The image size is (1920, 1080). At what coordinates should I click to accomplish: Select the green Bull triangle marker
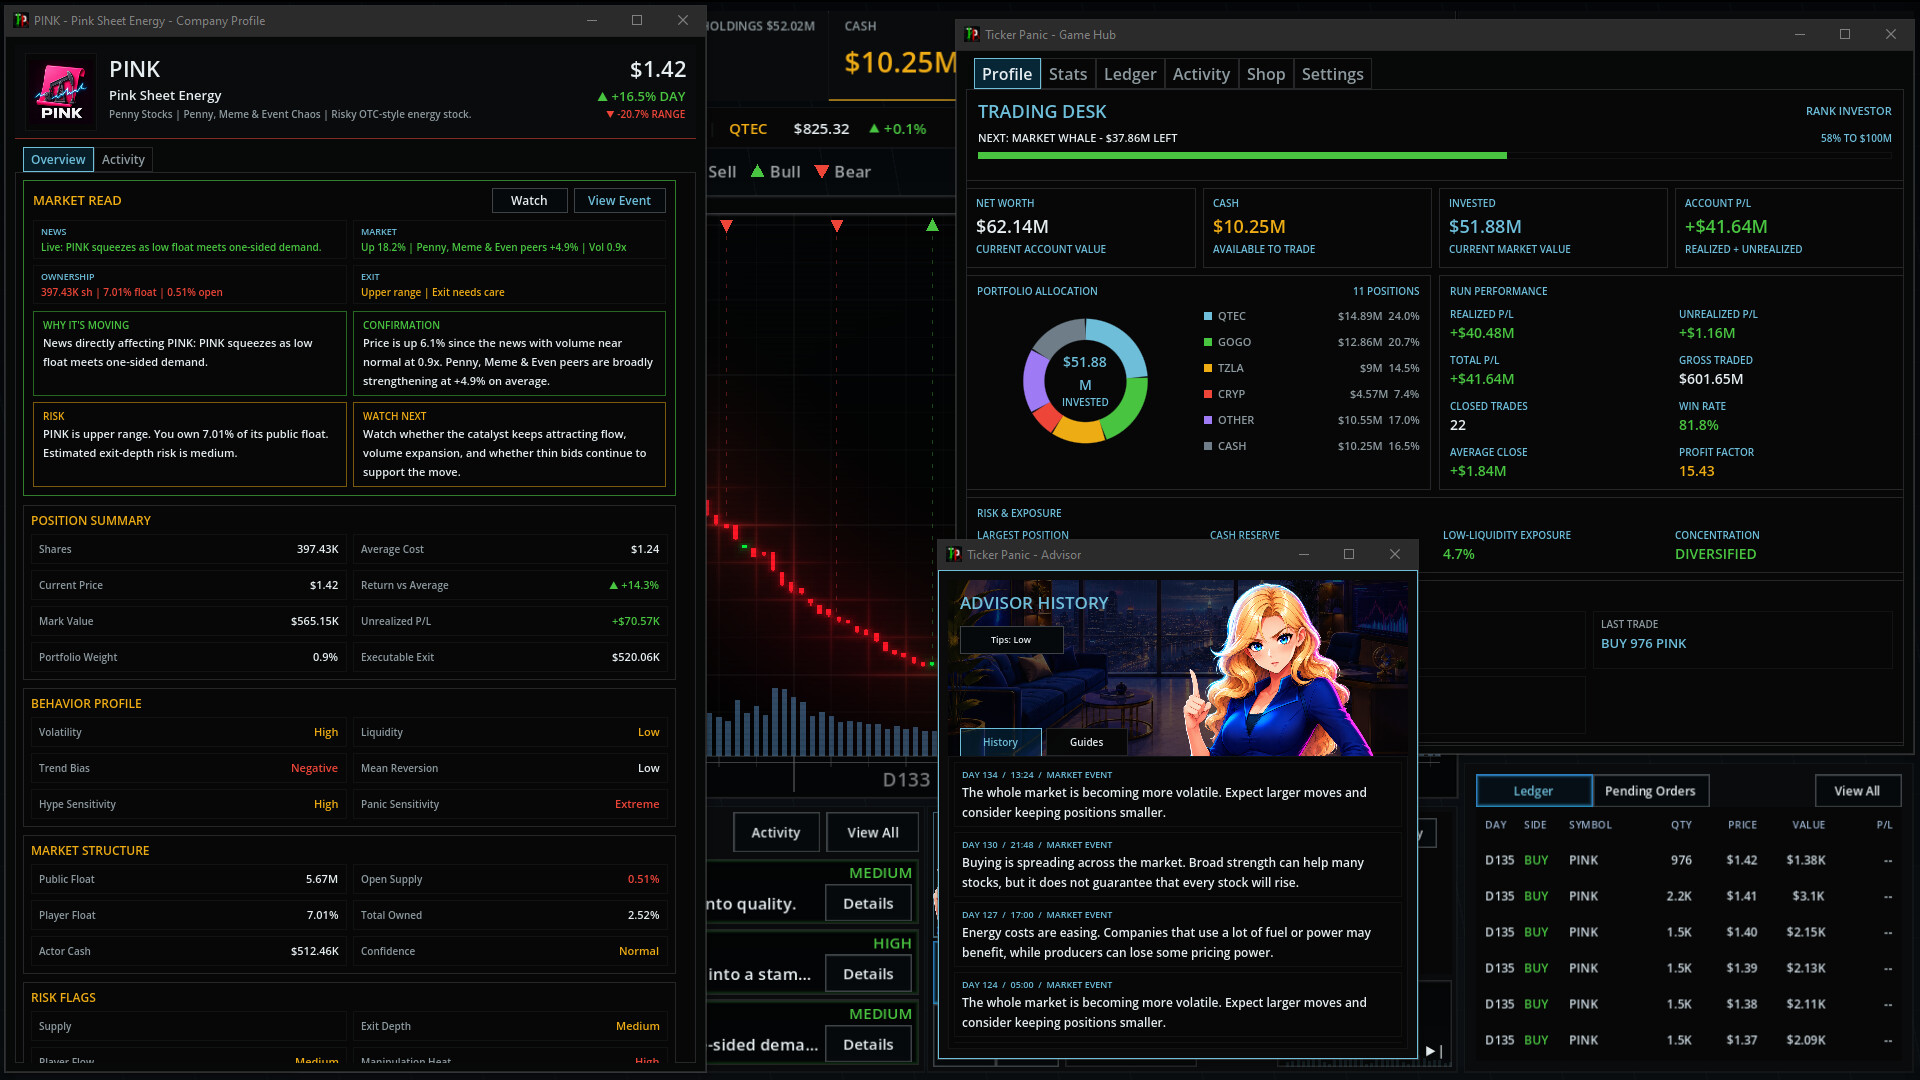757,171
